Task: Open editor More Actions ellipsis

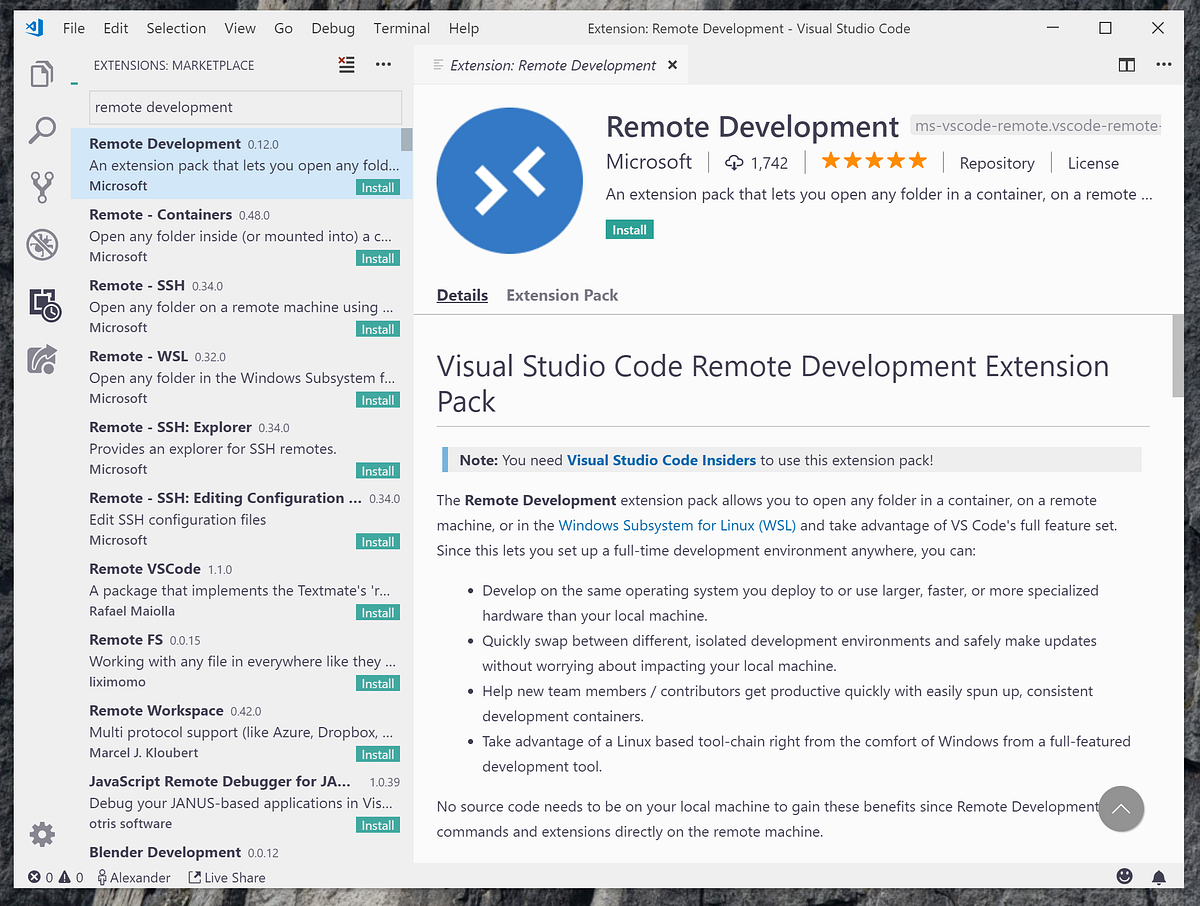Action: pyautogui.click(x=1163, y=65)
